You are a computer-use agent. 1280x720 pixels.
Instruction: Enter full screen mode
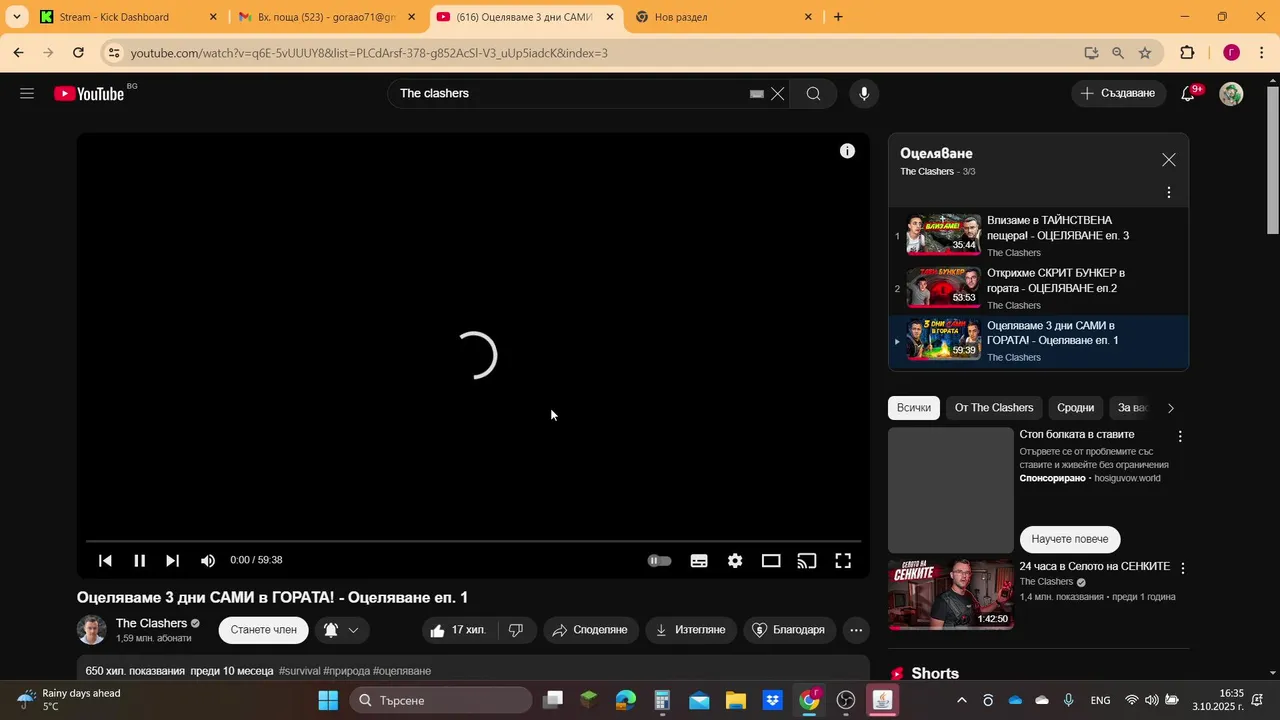(x=843, y=561)
